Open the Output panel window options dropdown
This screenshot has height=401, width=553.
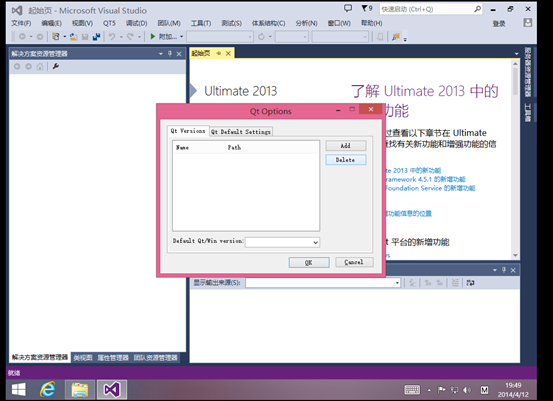tap(494, 270)
